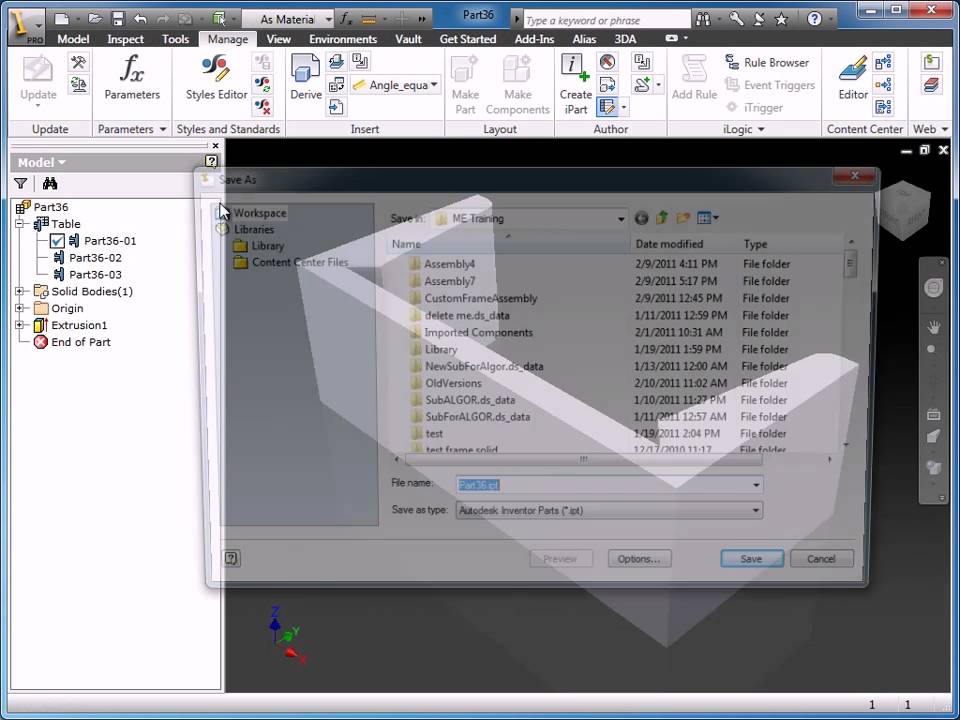Click the Cancel button in dialog
The height and width of the screenshot is (720, 960).
point(820,558)
